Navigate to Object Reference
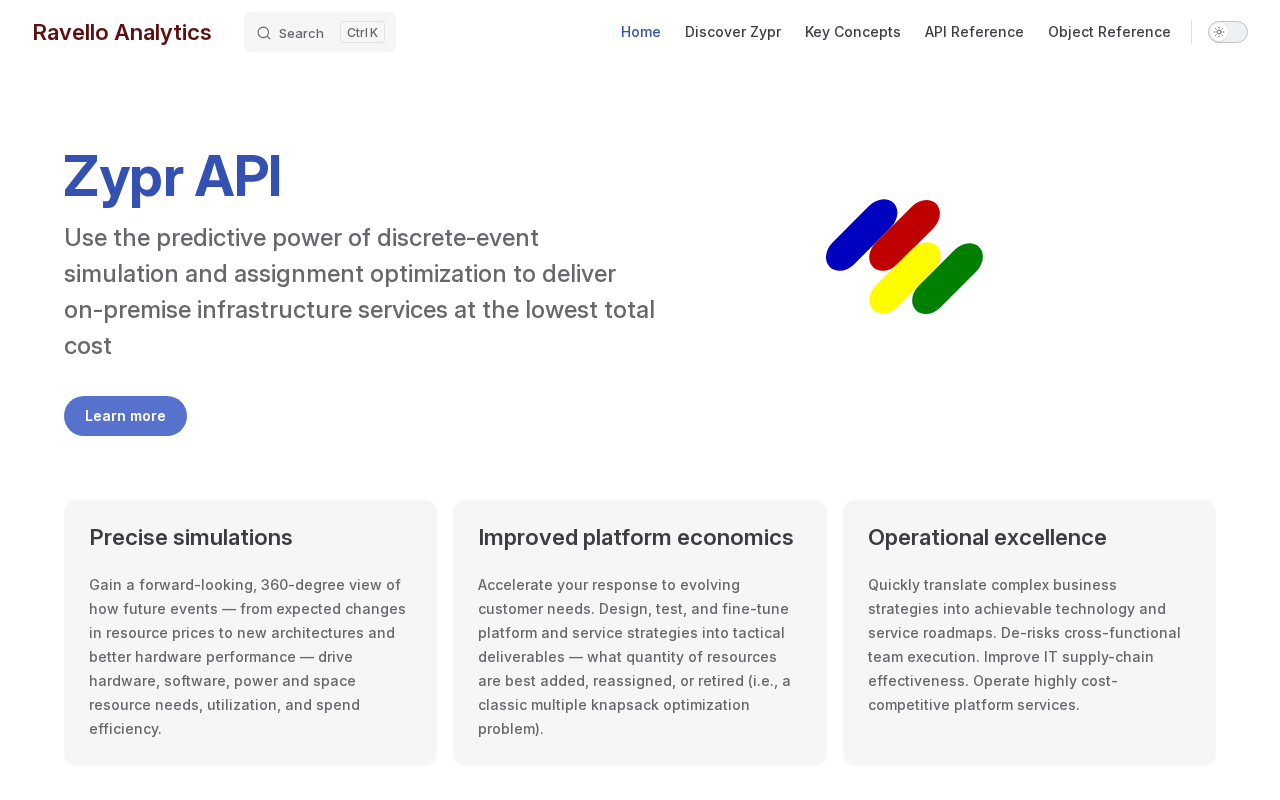The image size is (1280, 800). (1109, 32)
